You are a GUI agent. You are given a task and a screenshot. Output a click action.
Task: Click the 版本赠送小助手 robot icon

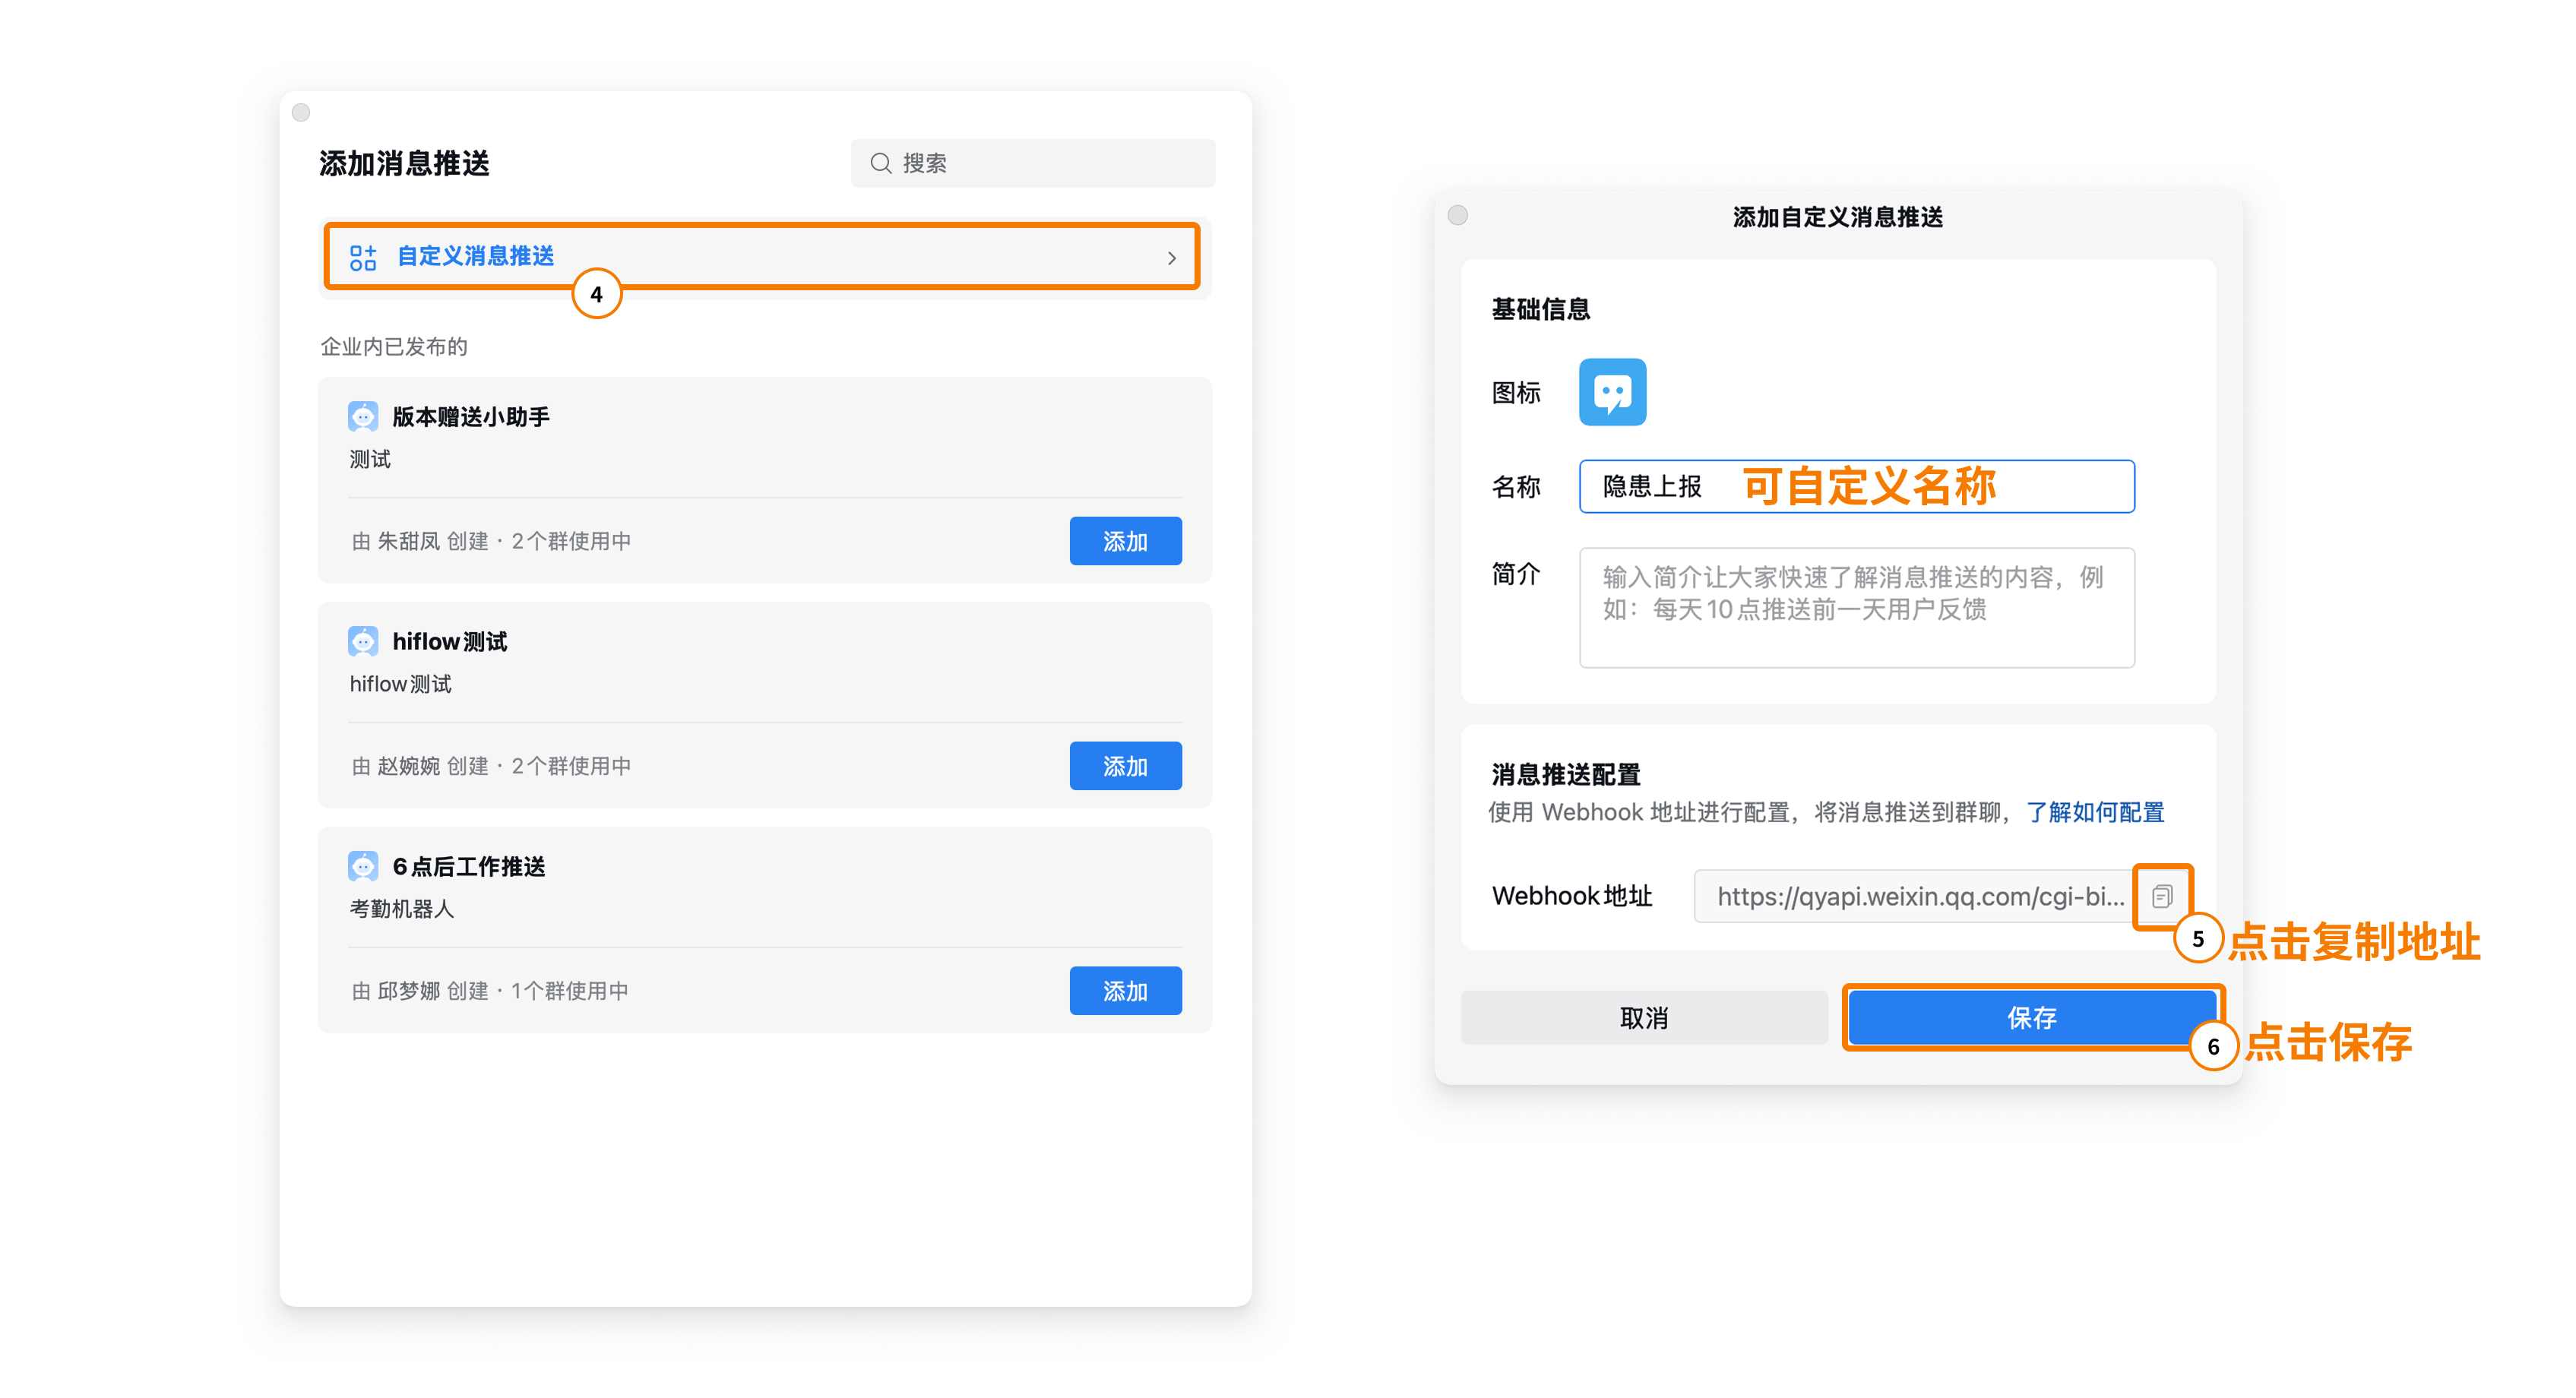[x=363, y=416]
